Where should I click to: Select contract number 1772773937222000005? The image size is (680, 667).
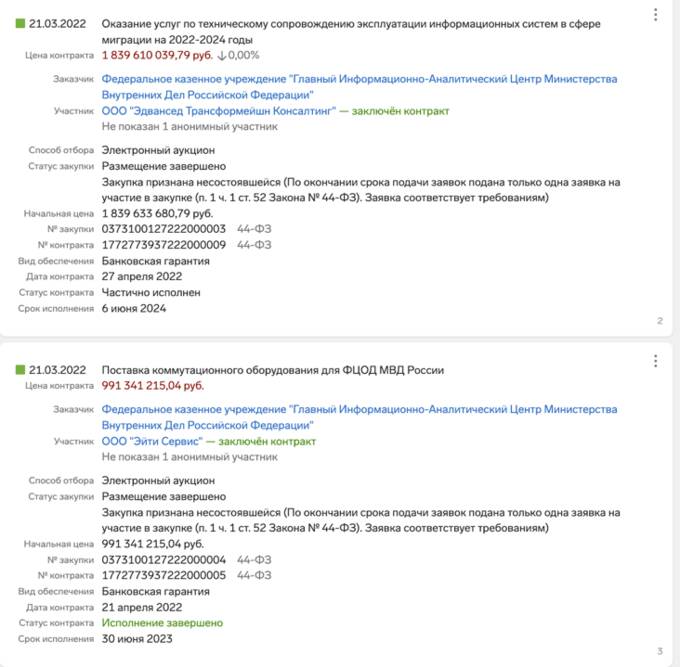pyautogui.click(x=163, y=575)
